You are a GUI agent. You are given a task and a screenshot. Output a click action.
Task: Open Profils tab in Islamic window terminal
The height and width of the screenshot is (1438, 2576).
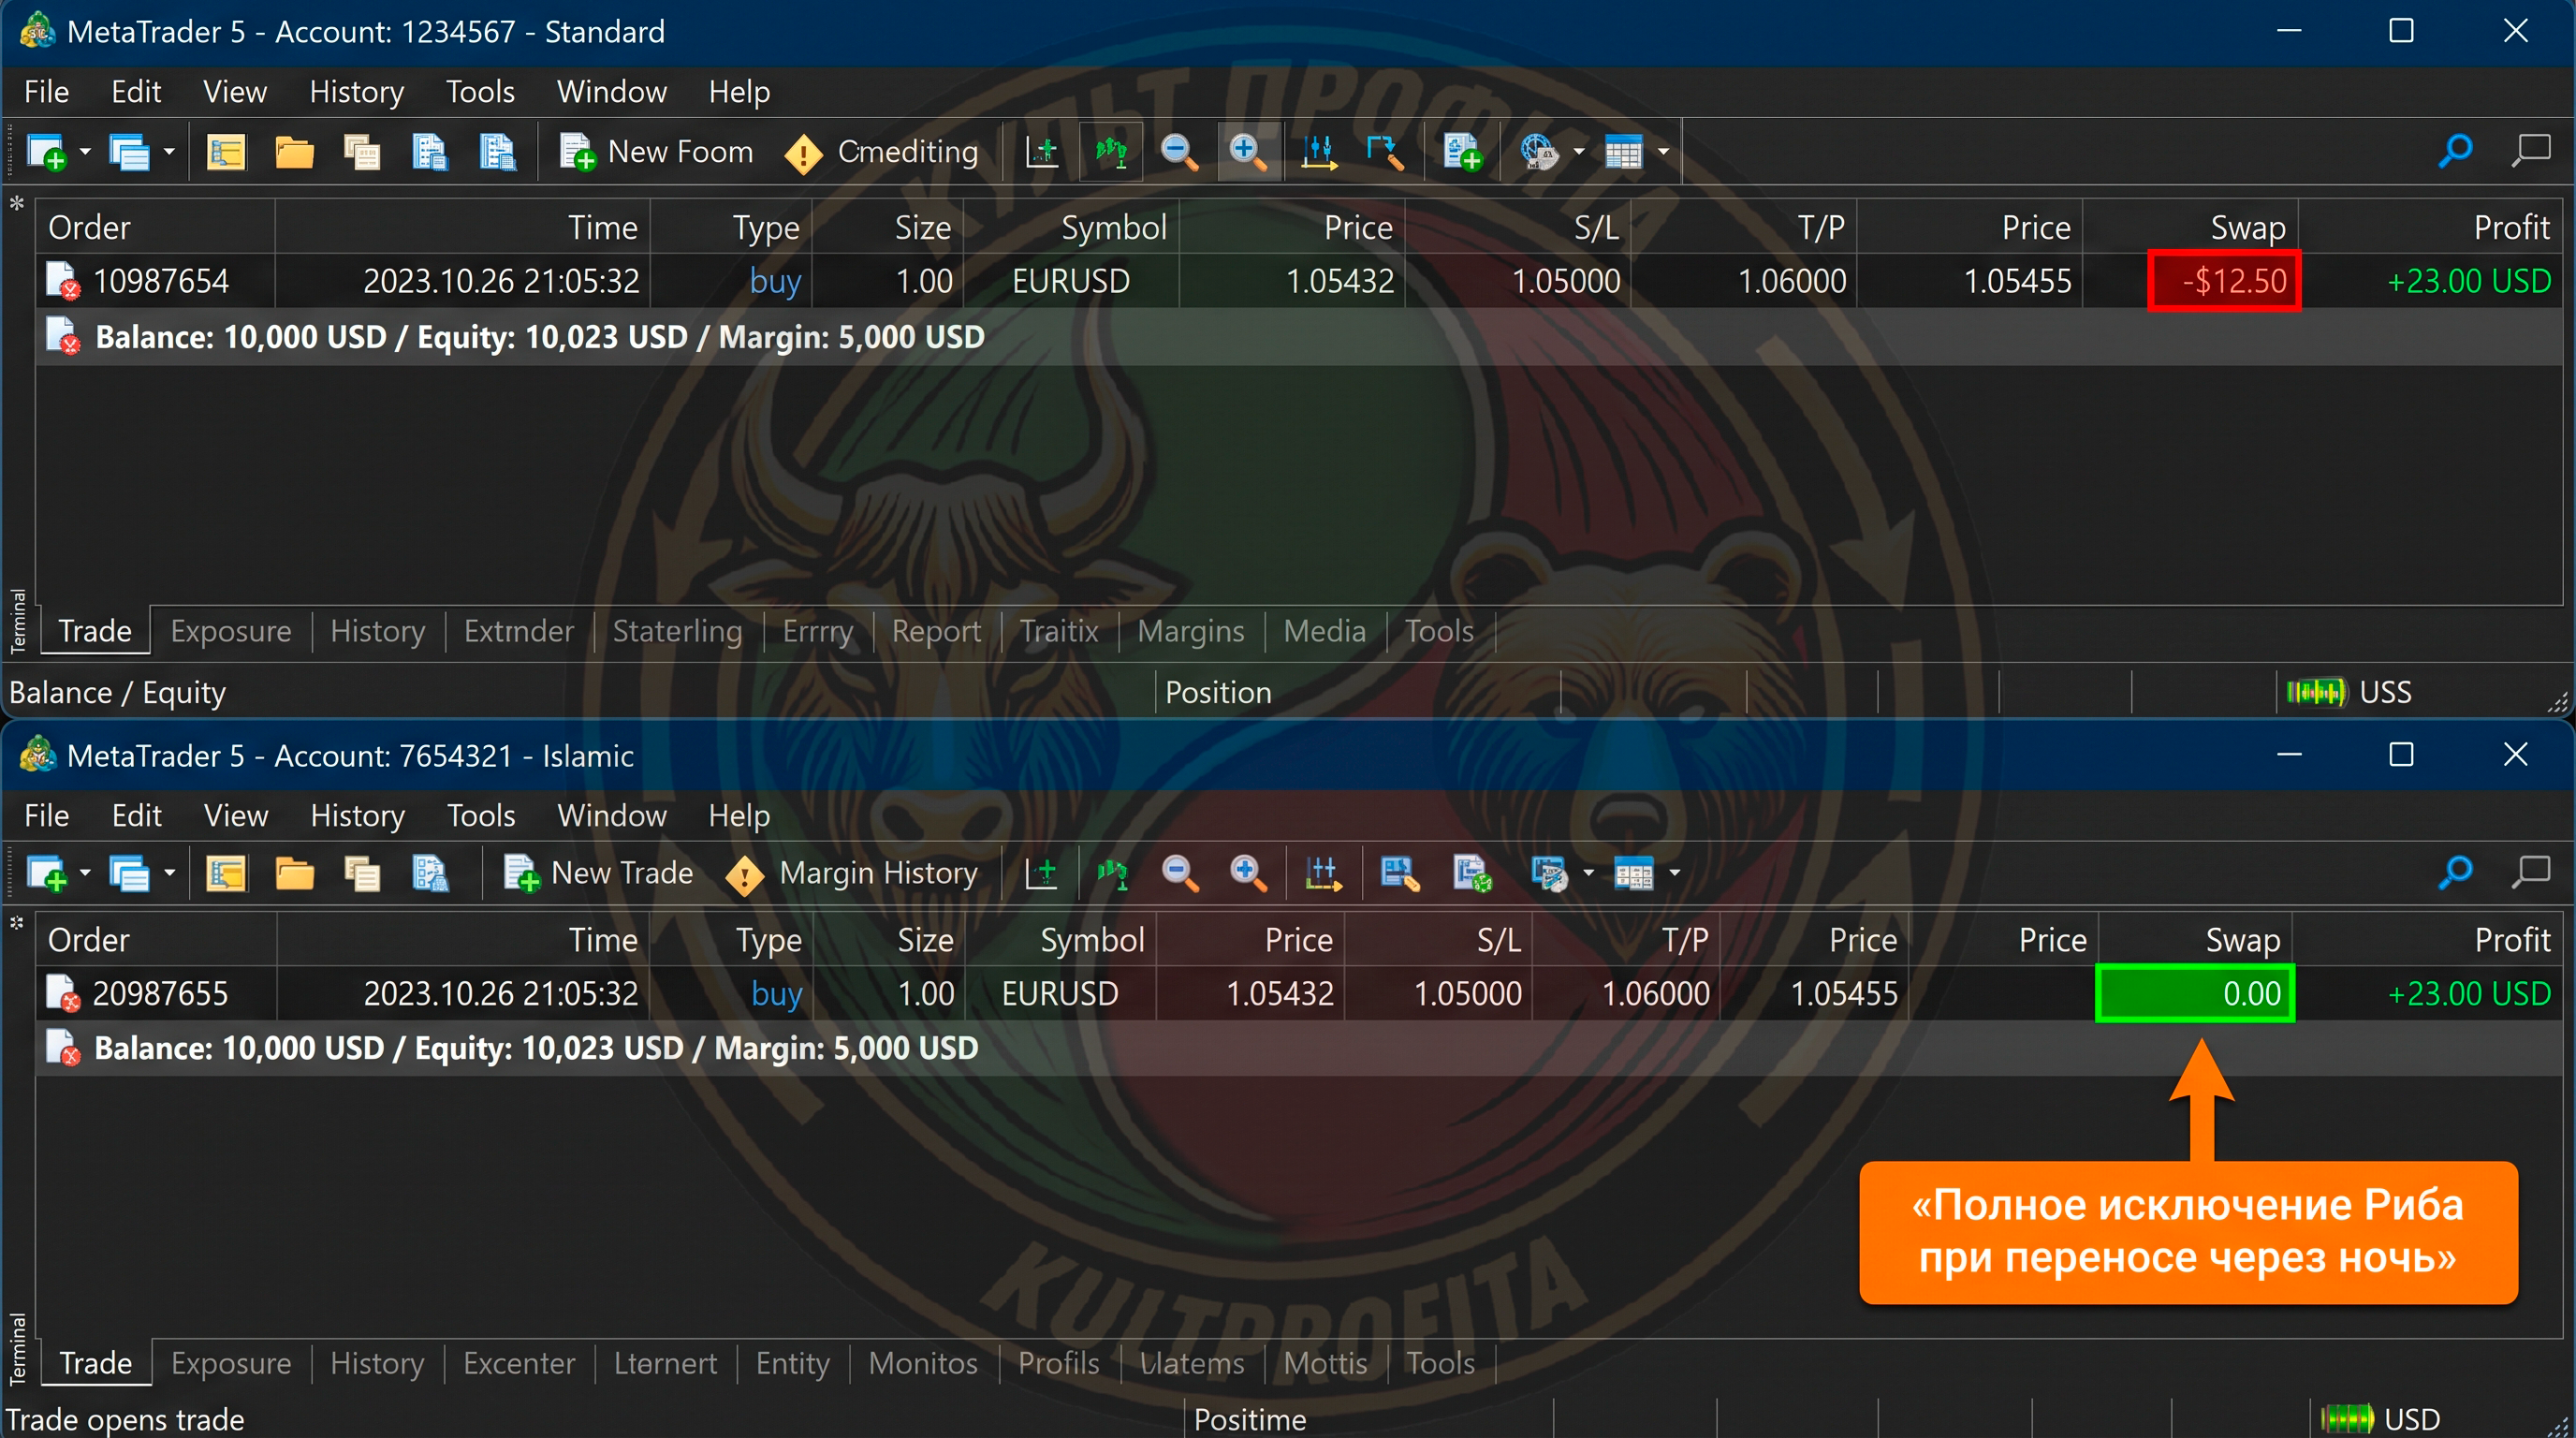tap(1058, 1363)
